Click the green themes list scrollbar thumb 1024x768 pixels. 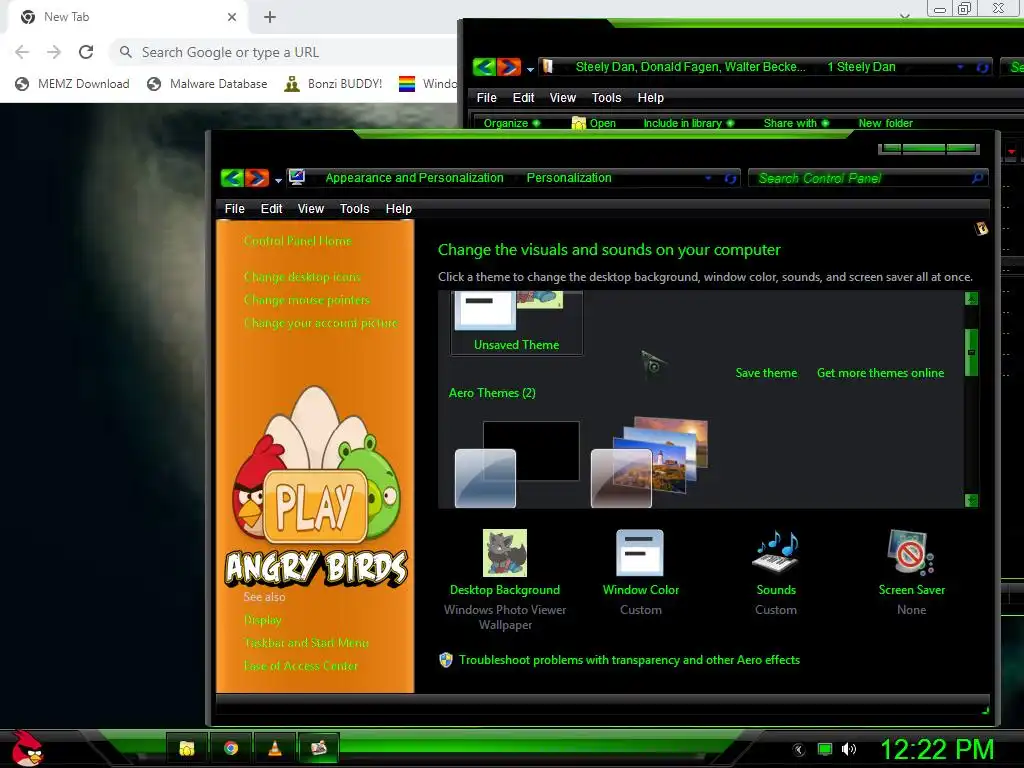(x=971, y=353)
